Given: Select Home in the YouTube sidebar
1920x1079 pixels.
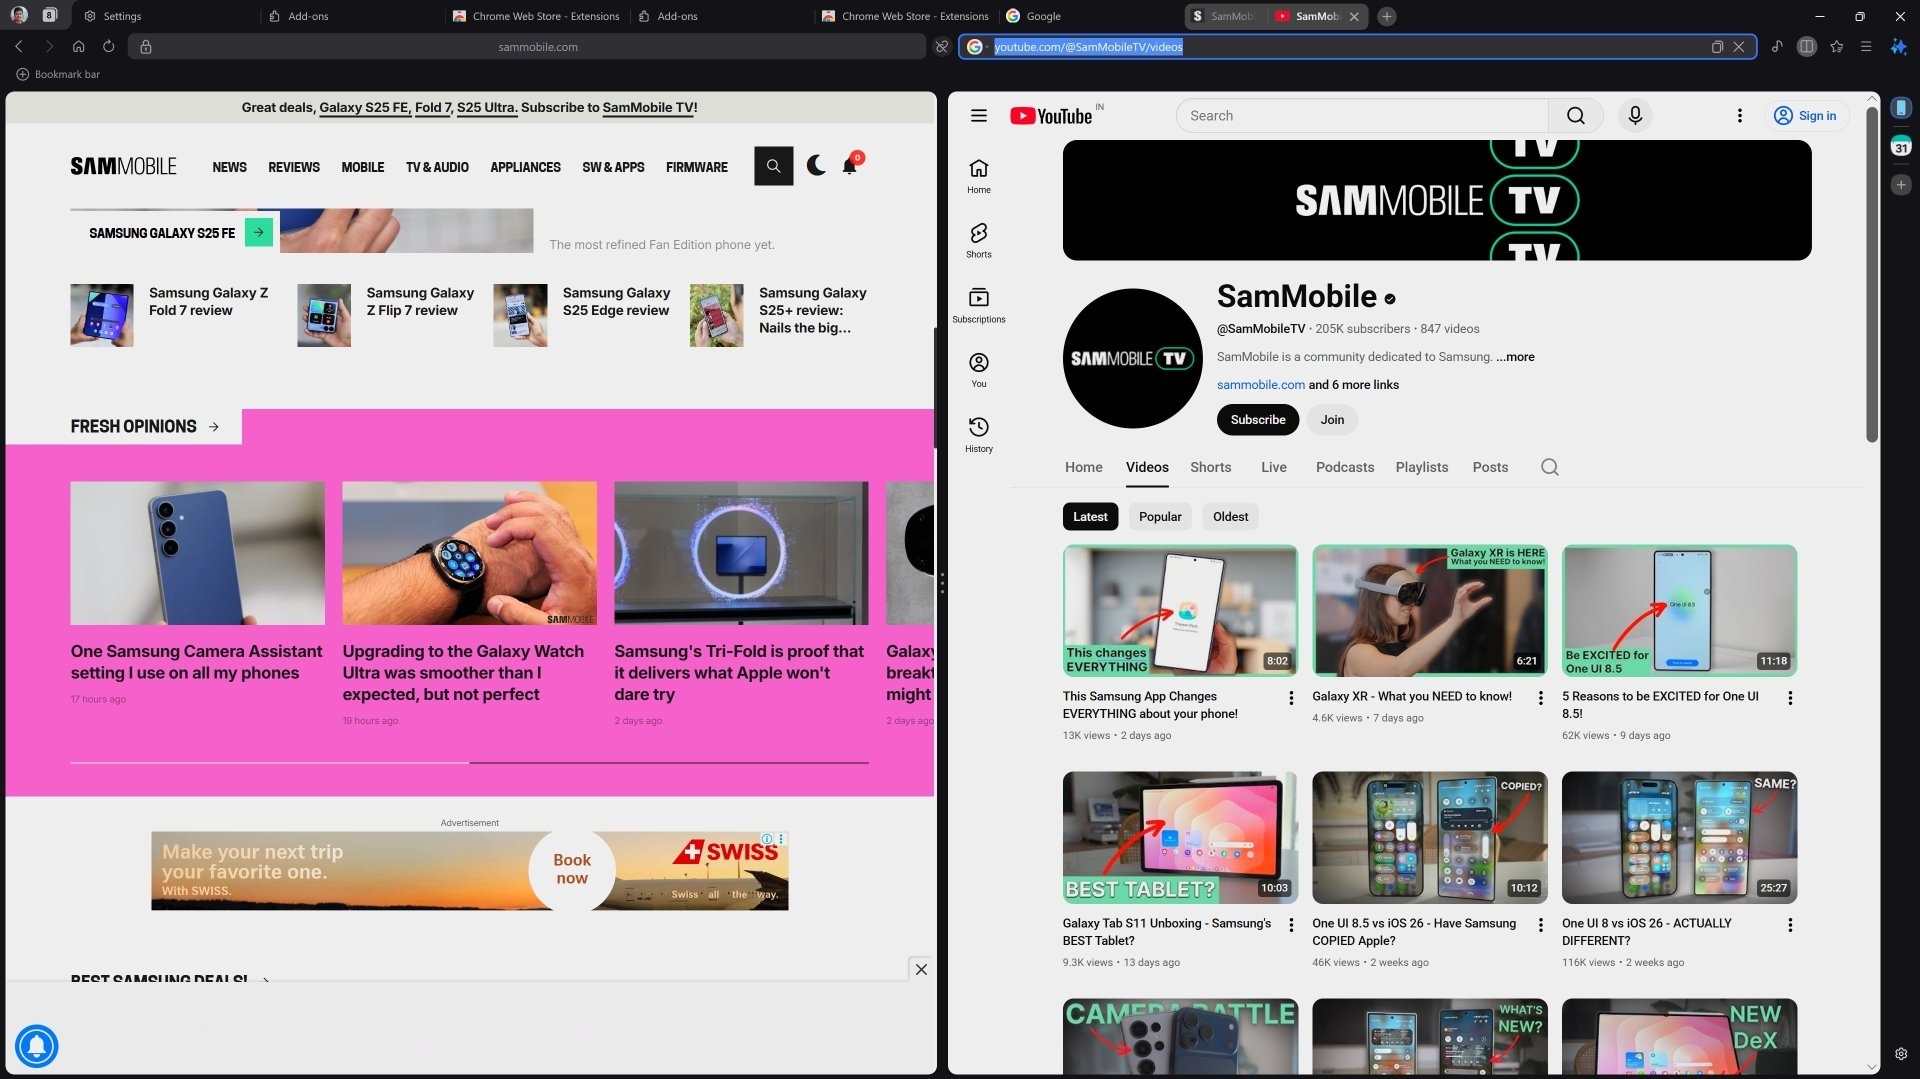Looking at the screenshot, I should pos(978,175).
